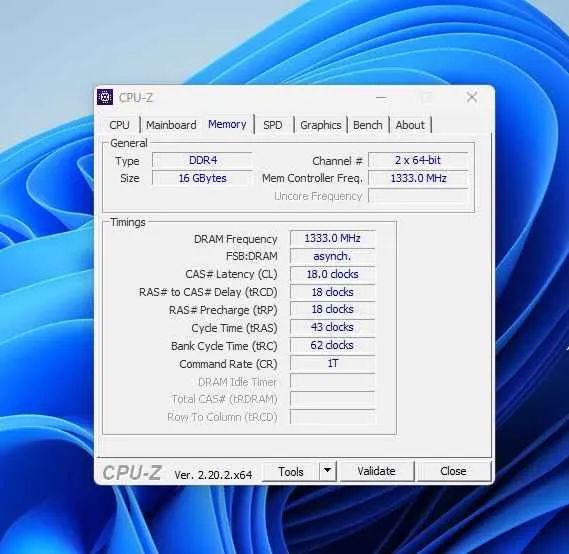
Task: Click the tRAS 43 clocks value
Action: (332, 327)
